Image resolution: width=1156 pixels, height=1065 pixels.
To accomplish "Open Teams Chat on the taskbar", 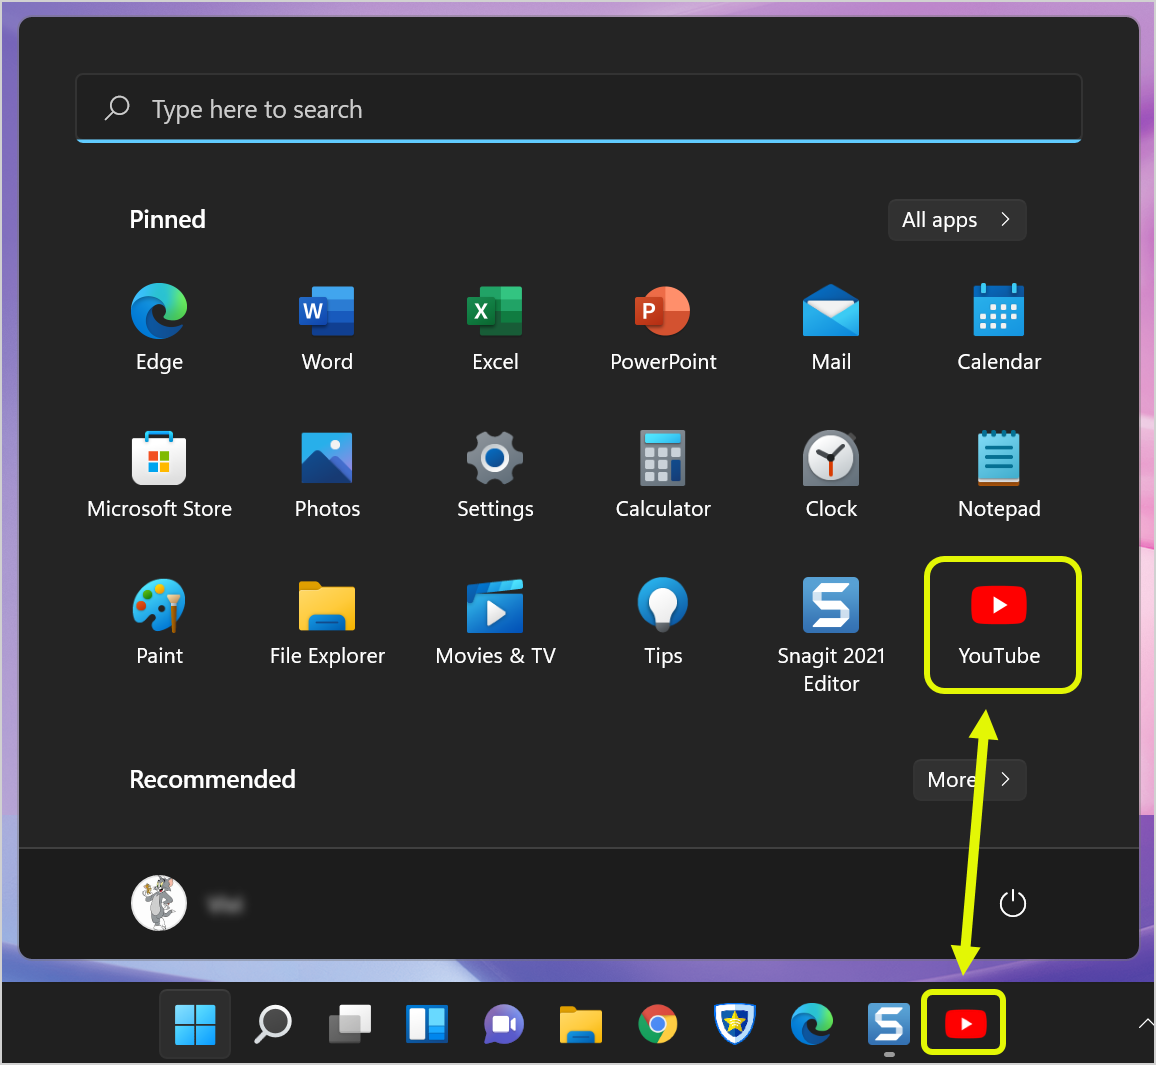I will 504,1024.
